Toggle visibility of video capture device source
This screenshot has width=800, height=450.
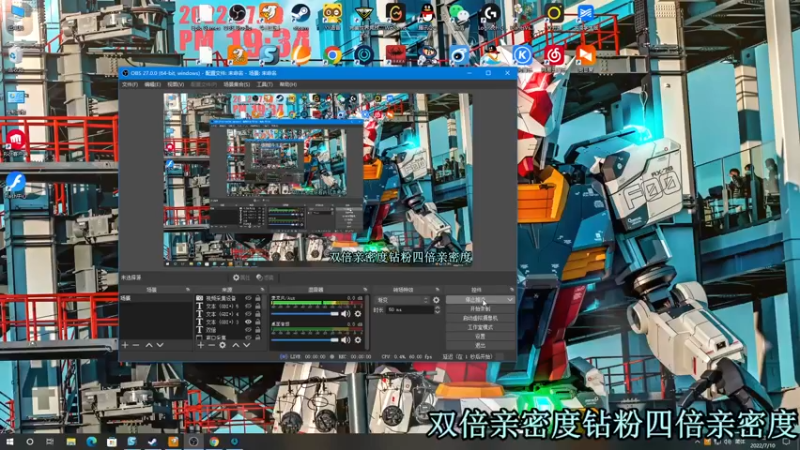pyautogui.click(x=248, y=298)
